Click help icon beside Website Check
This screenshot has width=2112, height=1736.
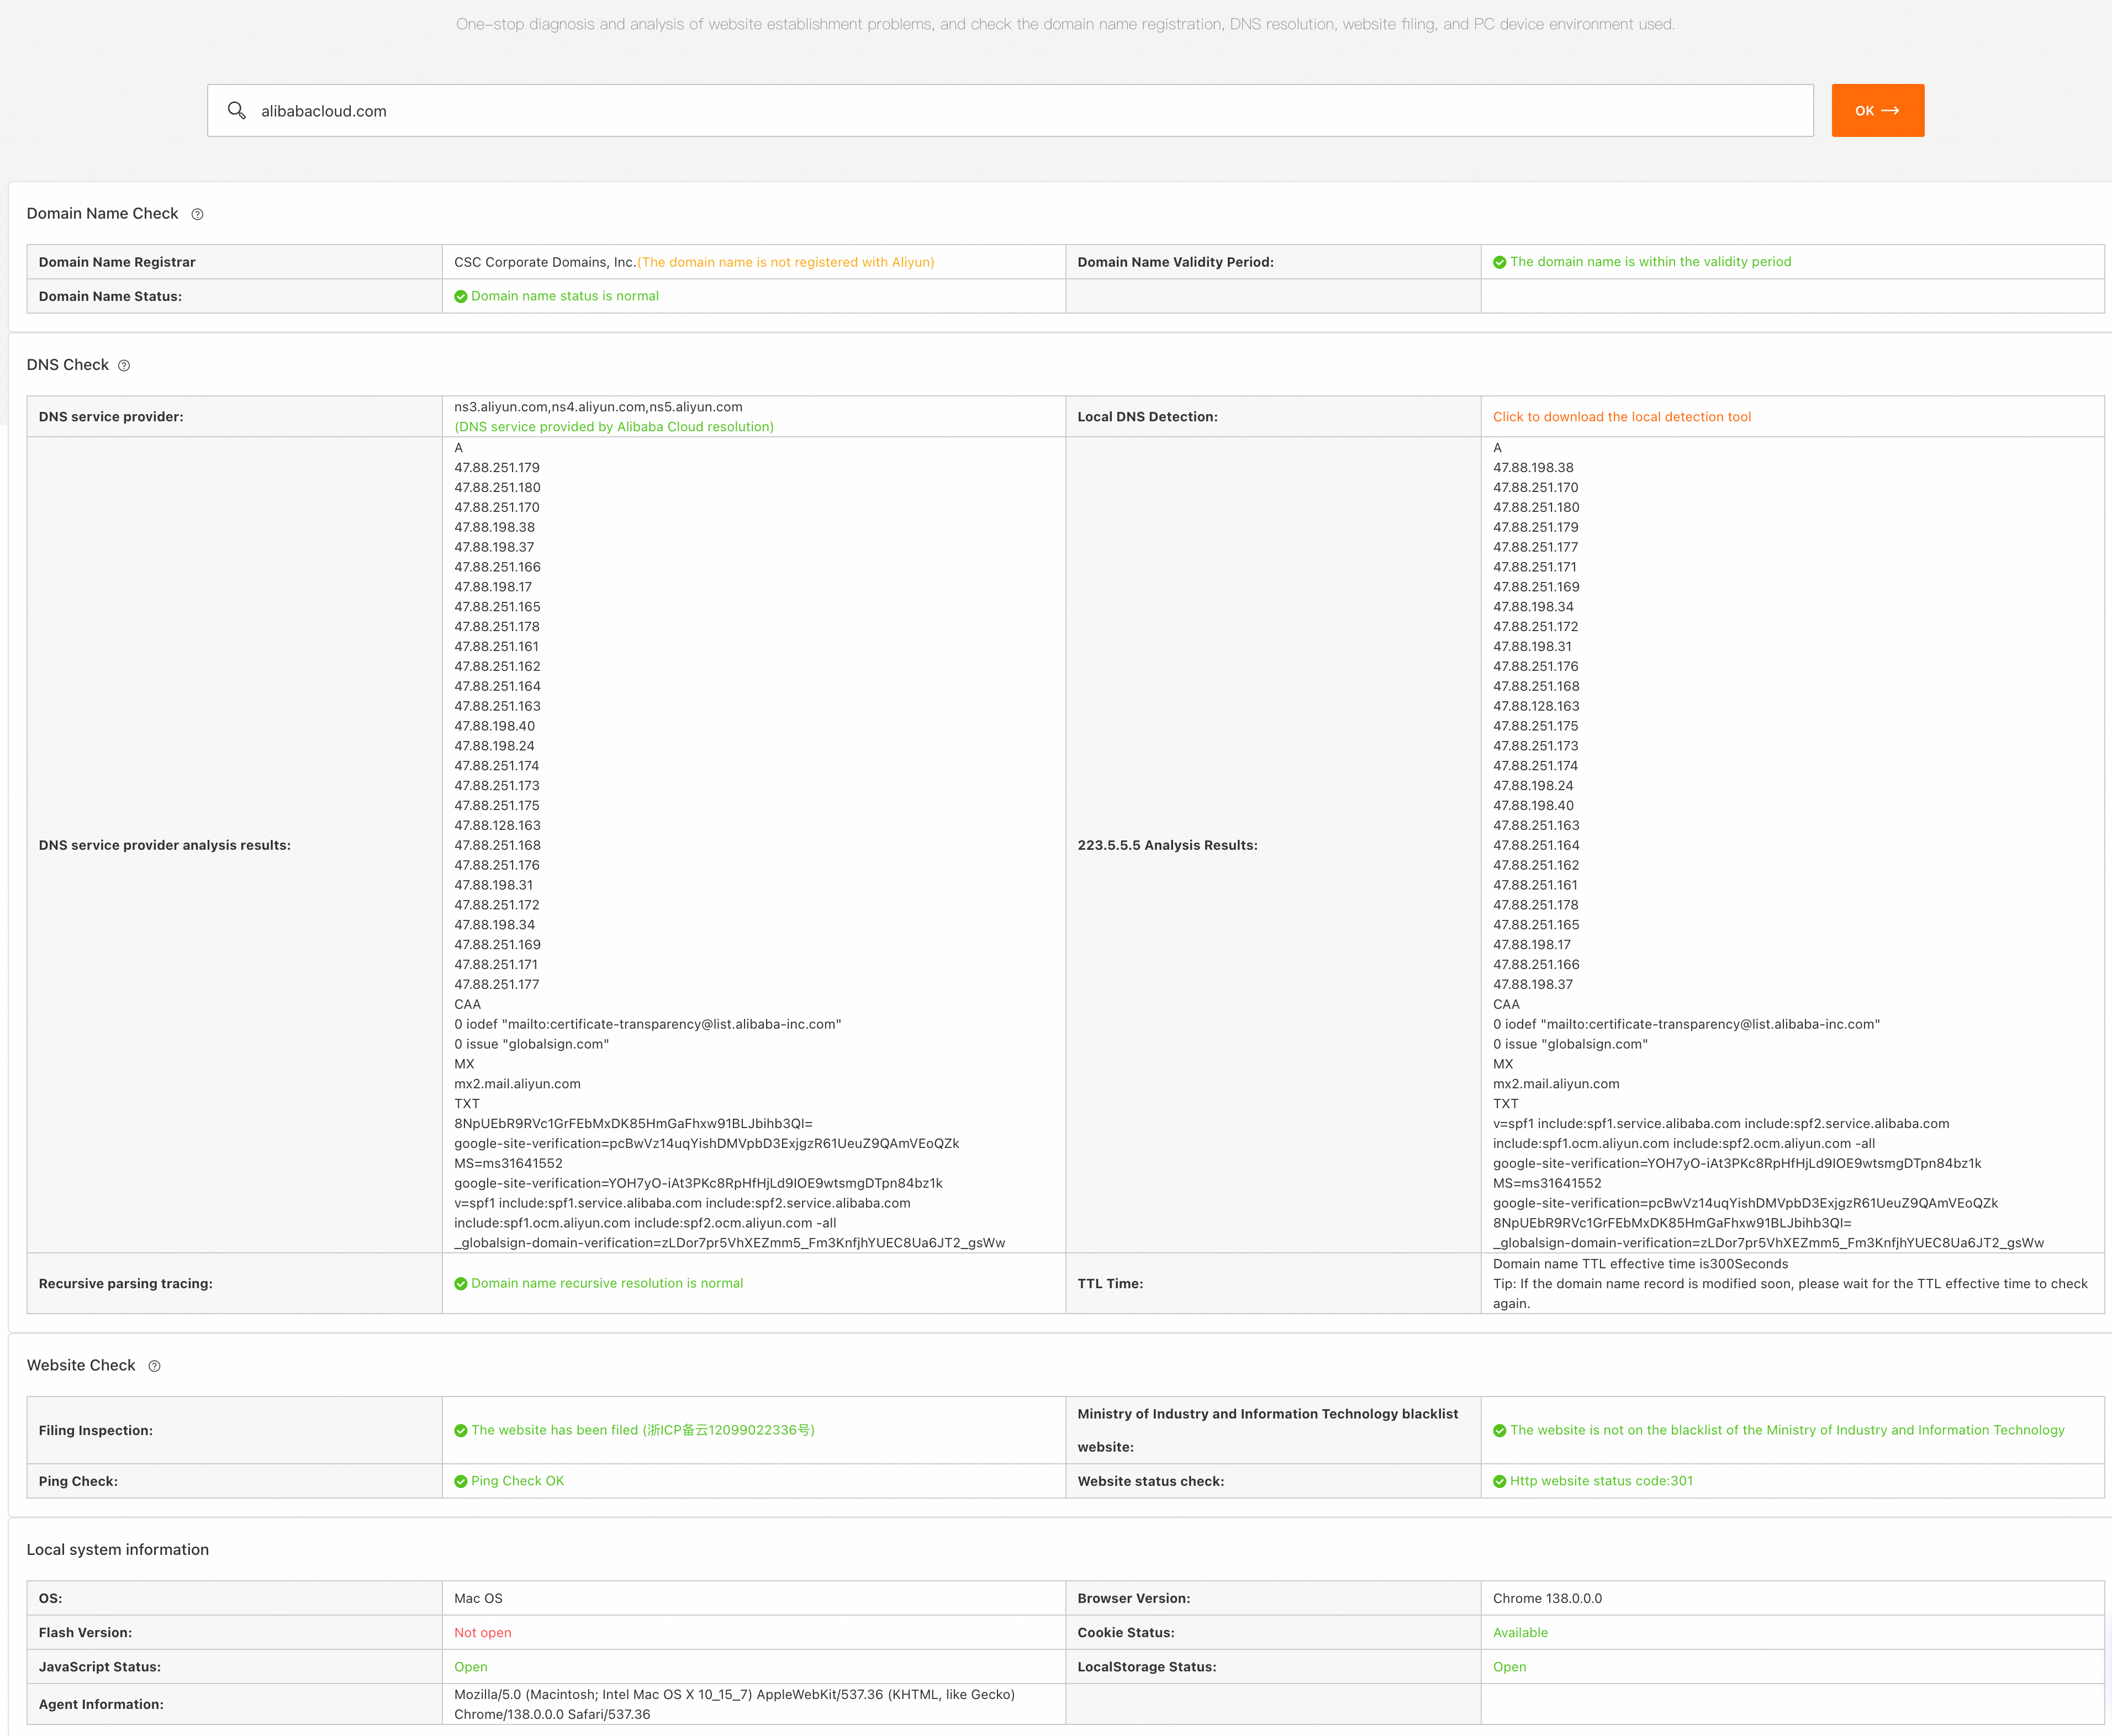point(154,1366)
